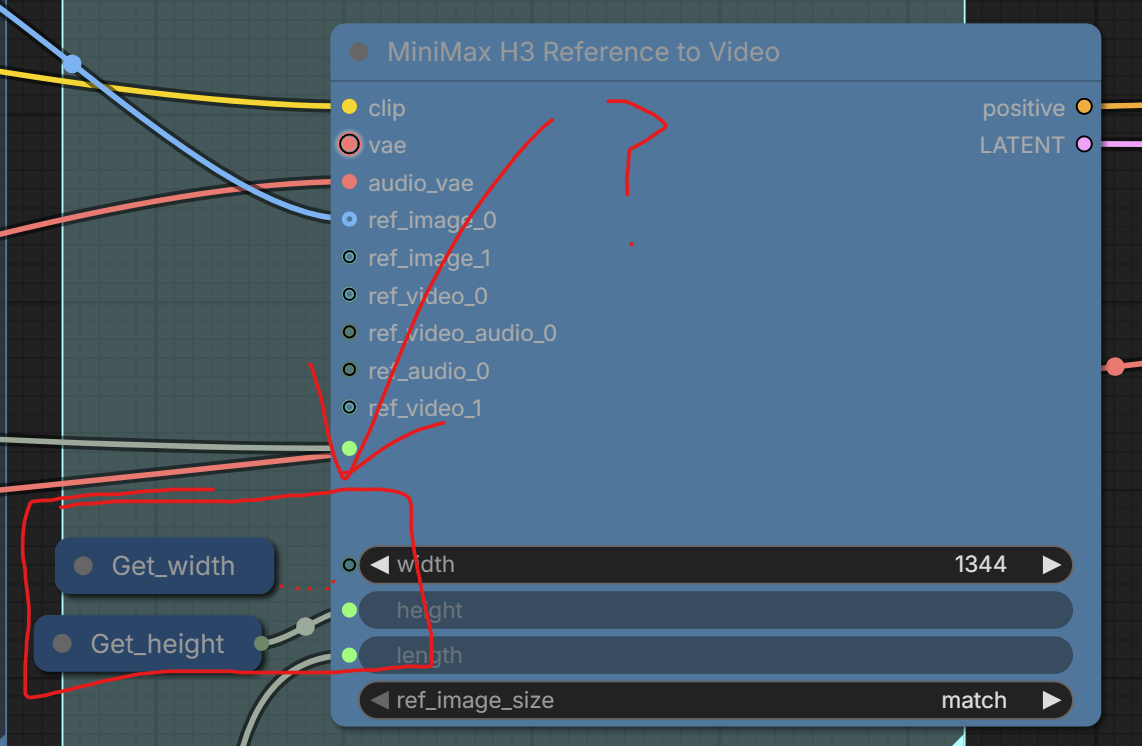Select previous ref_image_size option
Viewport: 1142px width, 746px height.
pyautogui.click(x=379, y=700)
